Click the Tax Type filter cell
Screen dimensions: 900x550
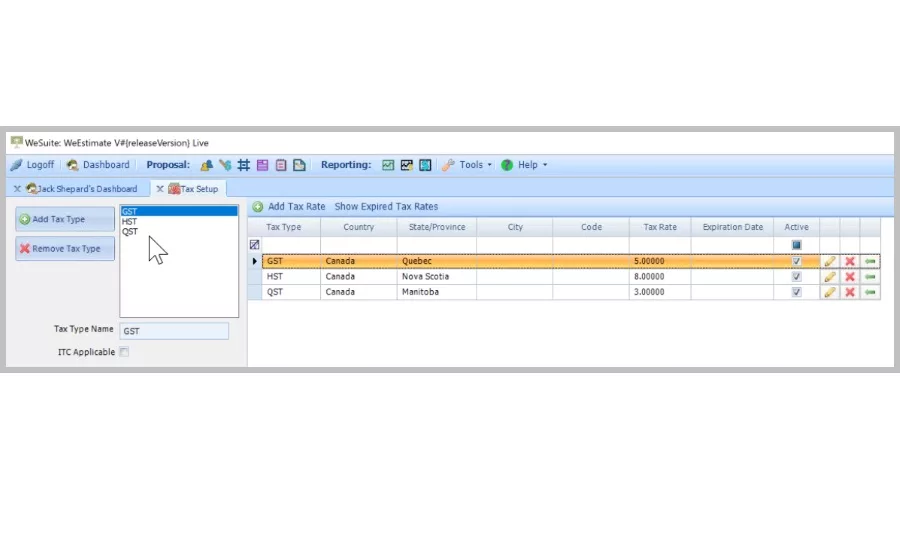[291, 245]
